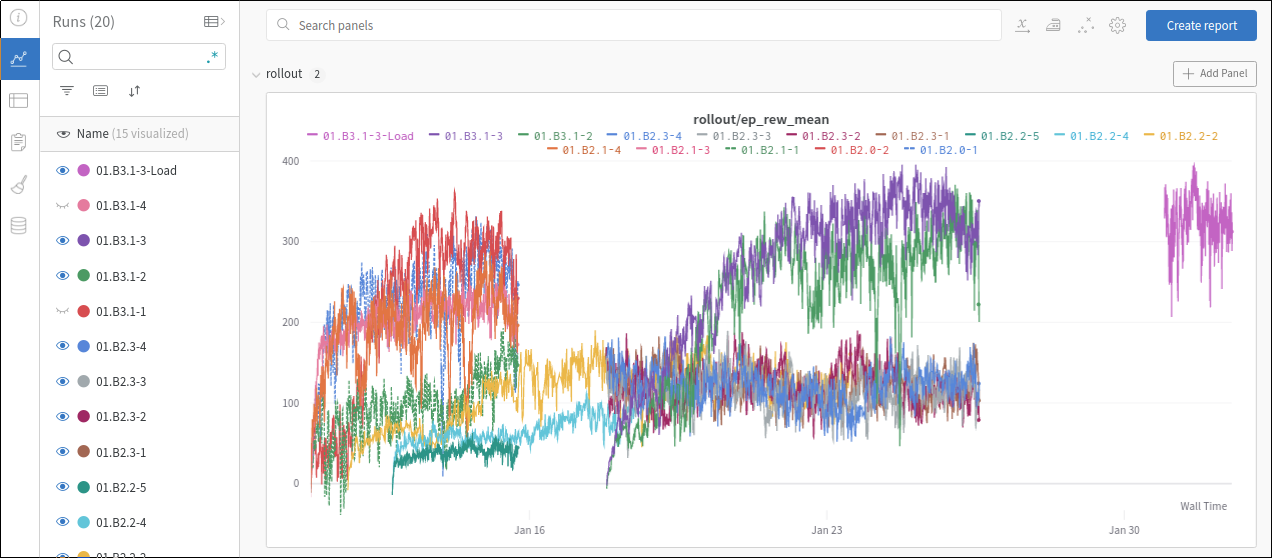Open the Sweeps brush icon in sidebar
Screen dimensions: 1272x558
(x=19, y=184)
